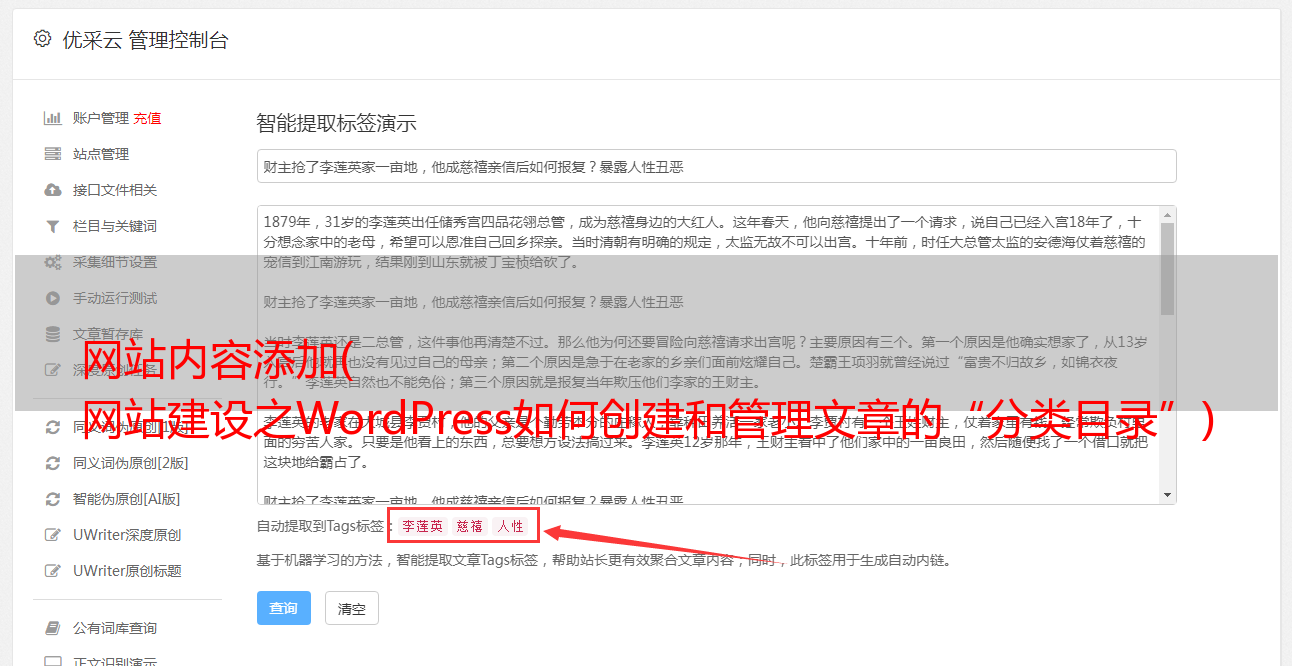Open 同义词伪原创[2版] in the sidebar
The image size is (1292, 666).
coord(130,463)
